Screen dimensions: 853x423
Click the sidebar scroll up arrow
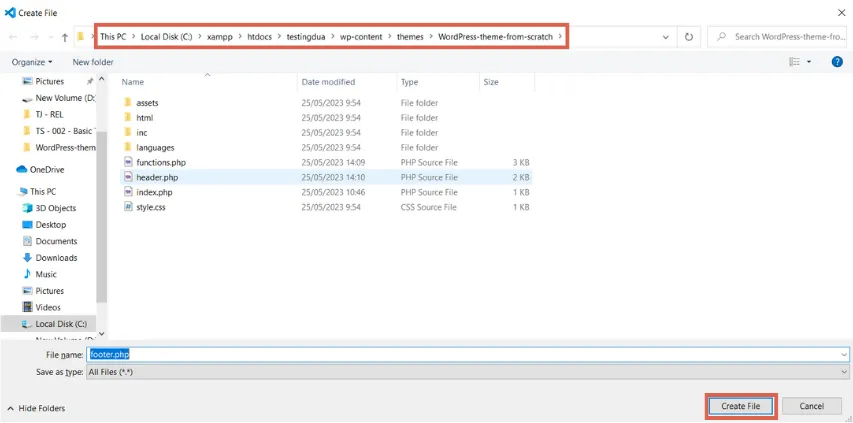(101, 79)
